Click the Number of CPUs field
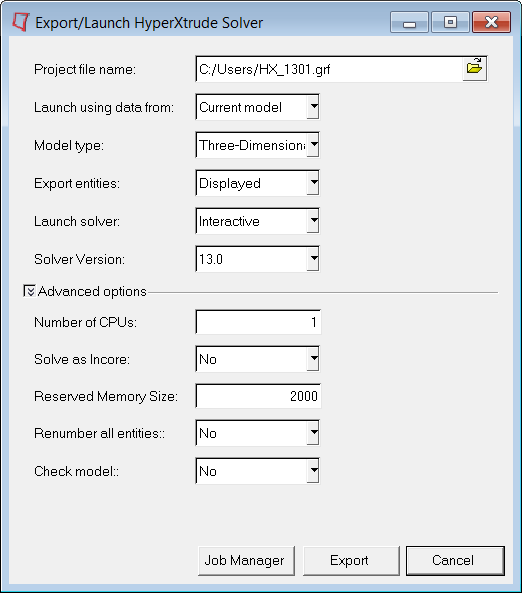The image size is (522, 593). click(258, 322)
